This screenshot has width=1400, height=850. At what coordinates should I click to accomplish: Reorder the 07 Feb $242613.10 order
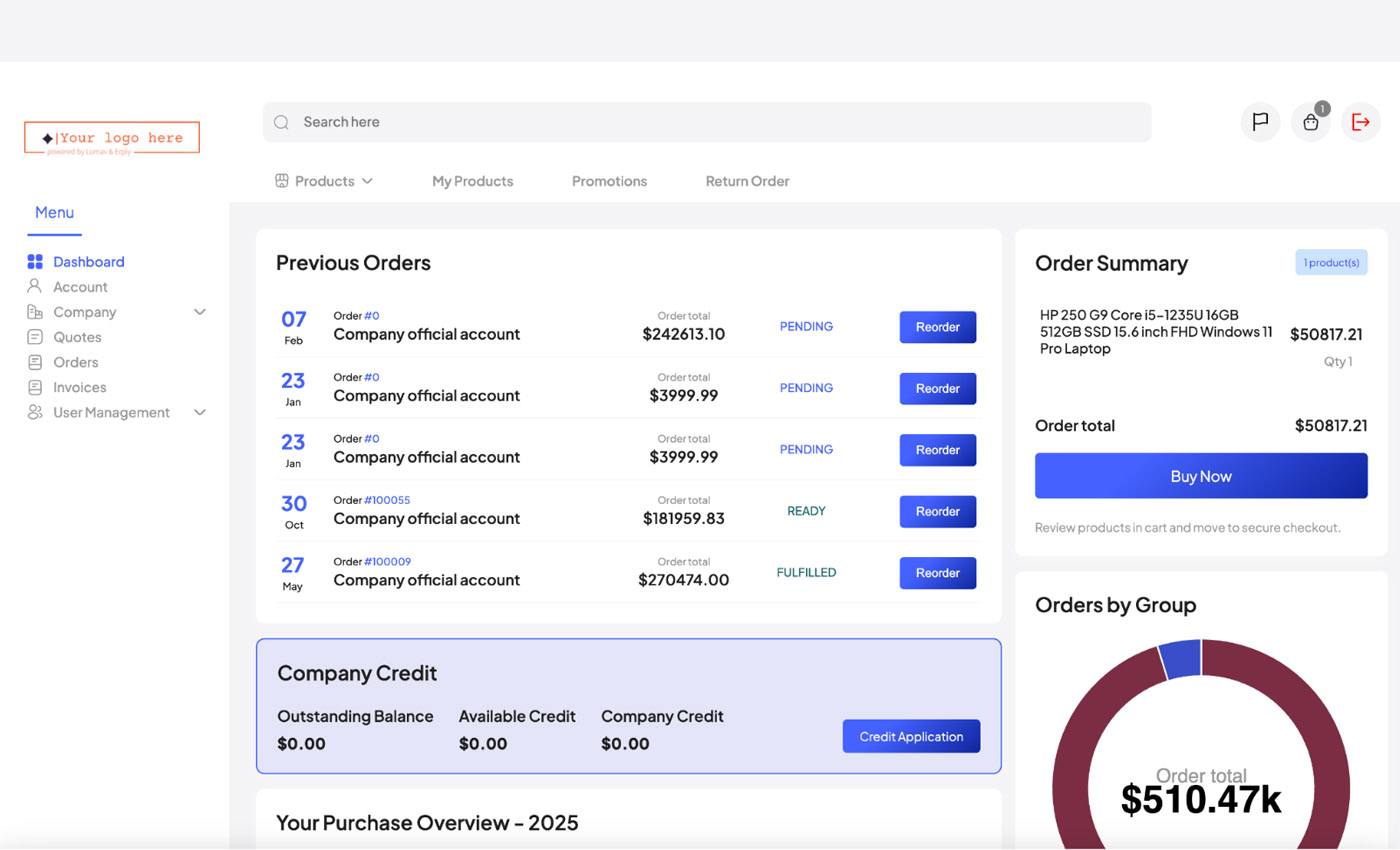(938, 327)
